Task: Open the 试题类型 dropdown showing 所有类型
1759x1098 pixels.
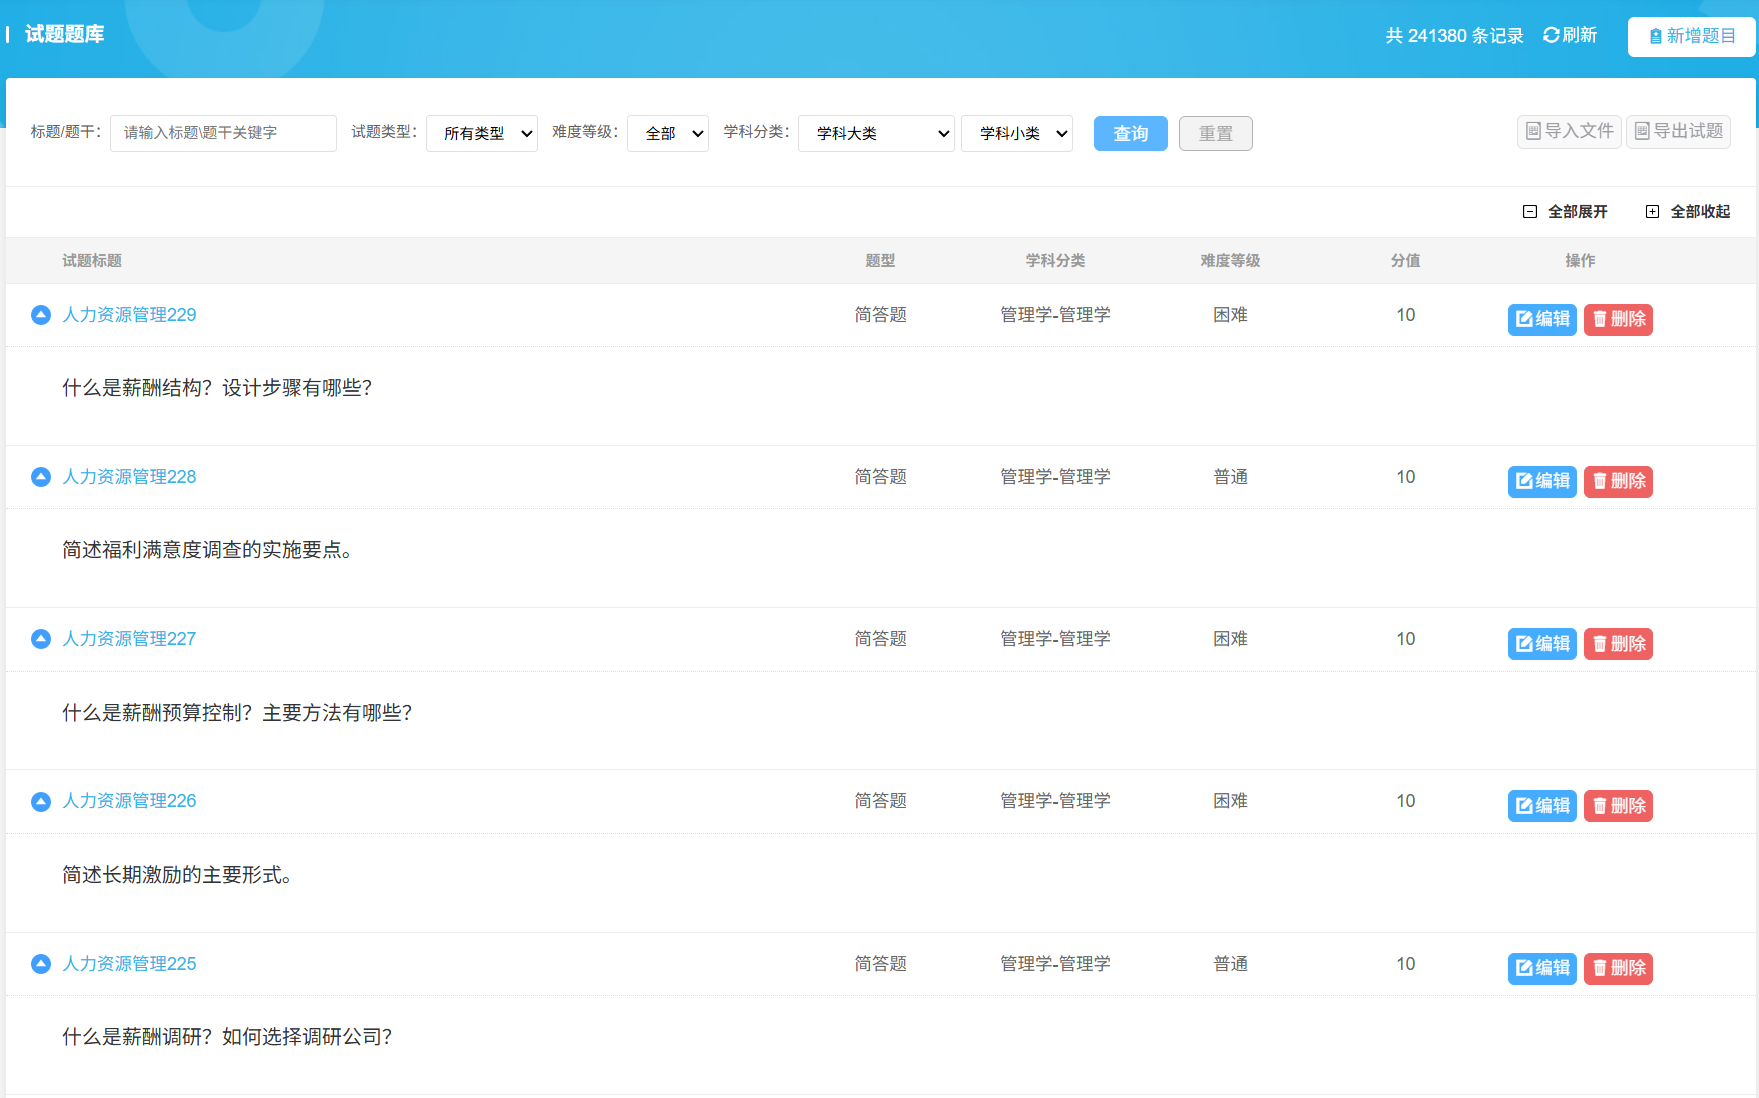Action: pos(482,133)
